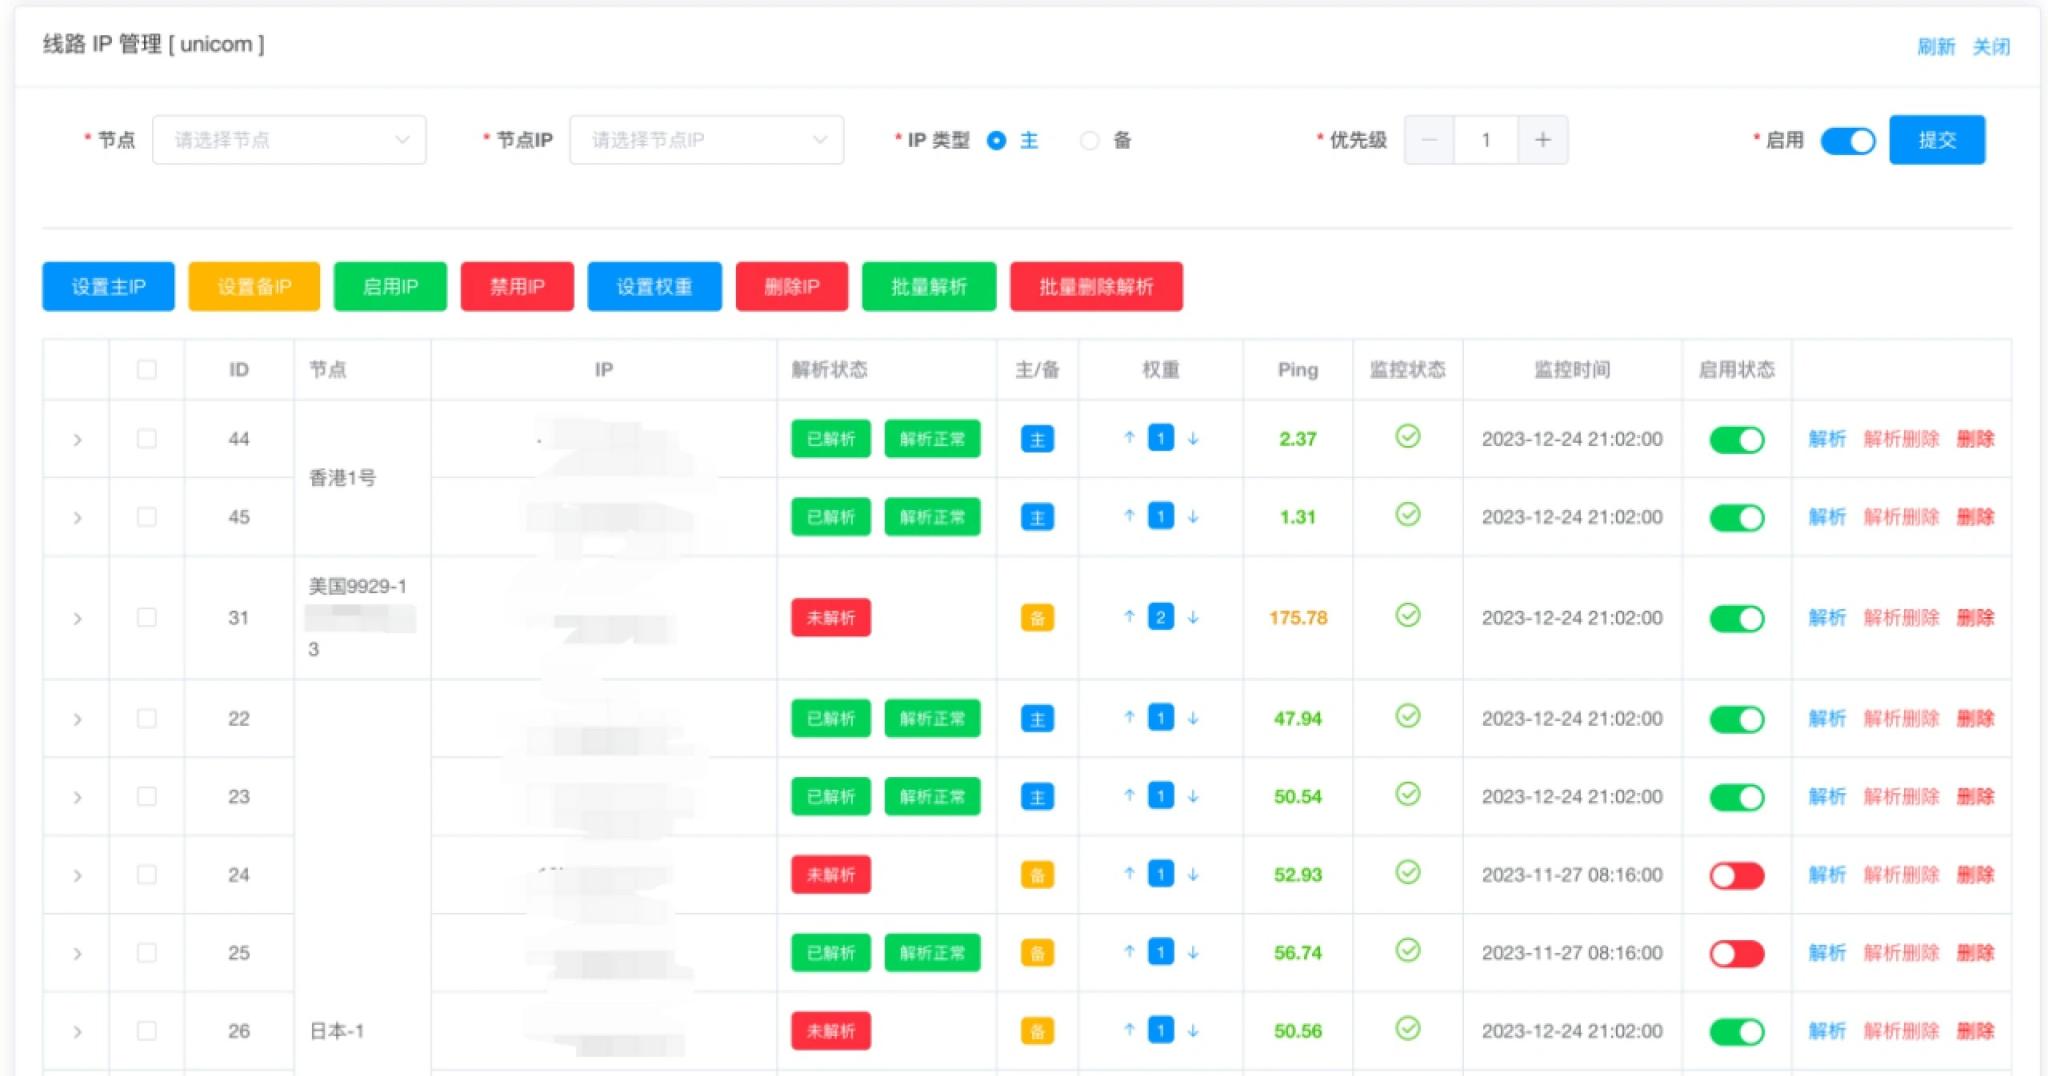Click the 解析 link on row 44

(x=1827, y=438)
